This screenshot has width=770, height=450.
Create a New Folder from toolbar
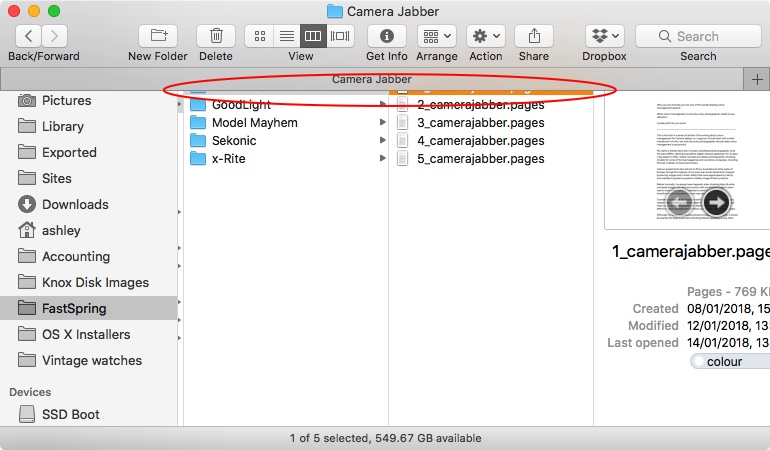[158, 36]
